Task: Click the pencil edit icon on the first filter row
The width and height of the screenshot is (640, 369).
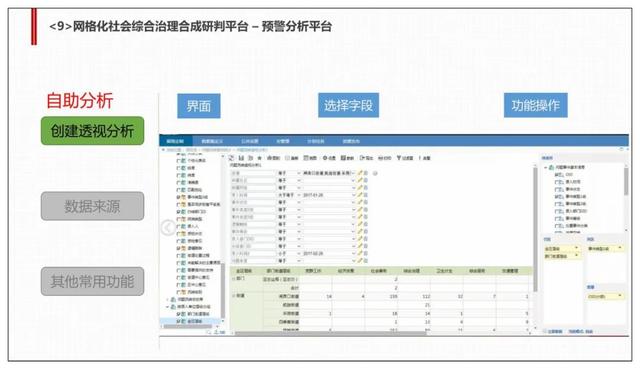Action: click(x=360, y=173)
